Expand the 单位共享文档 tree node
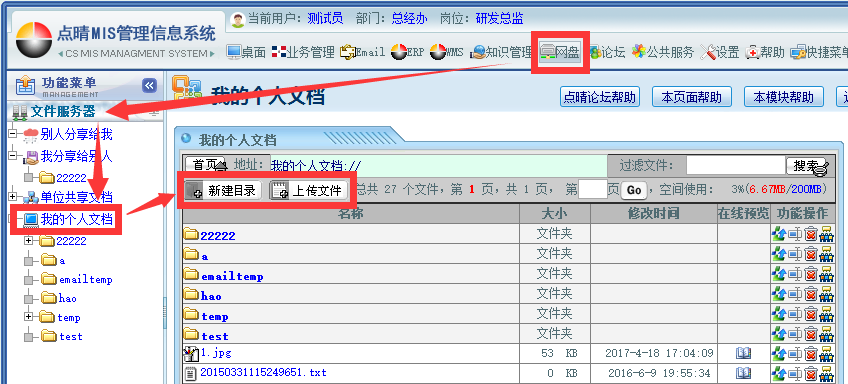Viewport: 848px width, 384px height. [13, 196]
